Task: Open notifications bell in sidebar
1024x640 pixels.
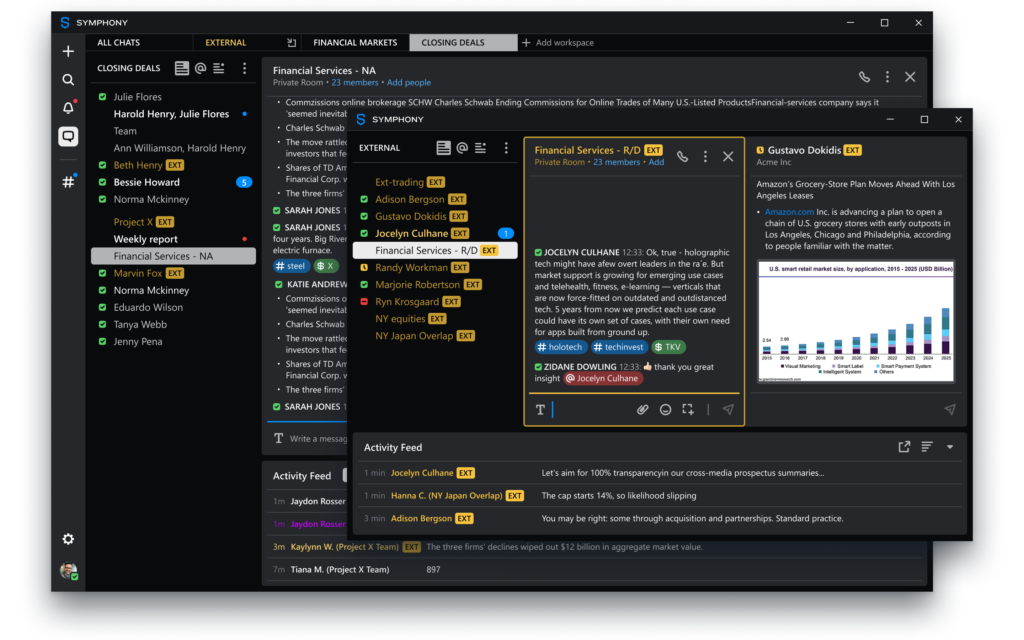Action: (68, 108)
